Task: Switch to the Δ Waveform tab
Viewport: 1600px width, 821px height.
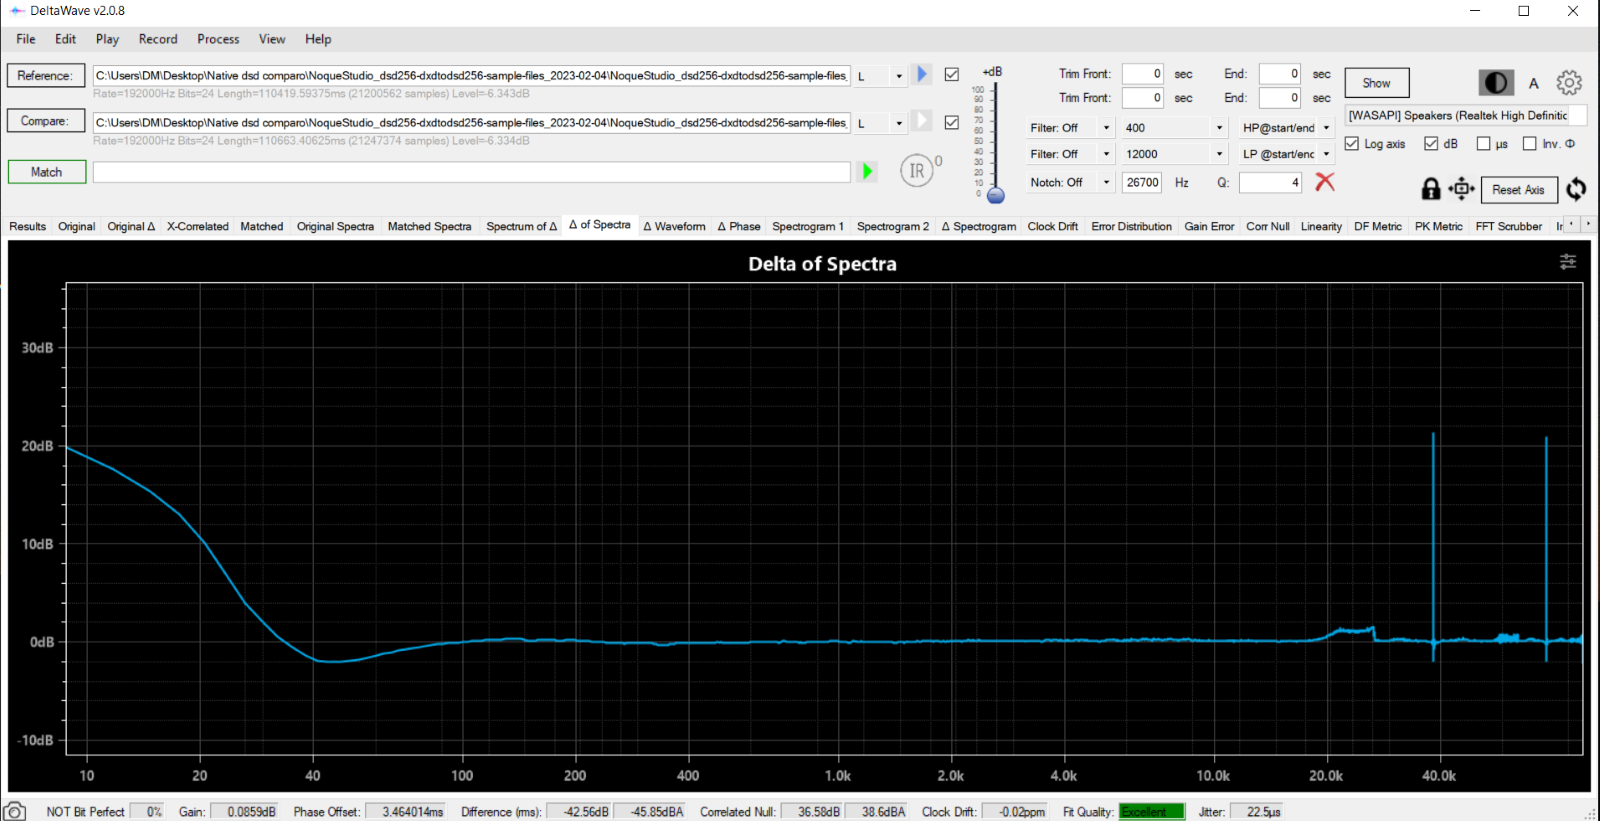Action: point(674,226)
